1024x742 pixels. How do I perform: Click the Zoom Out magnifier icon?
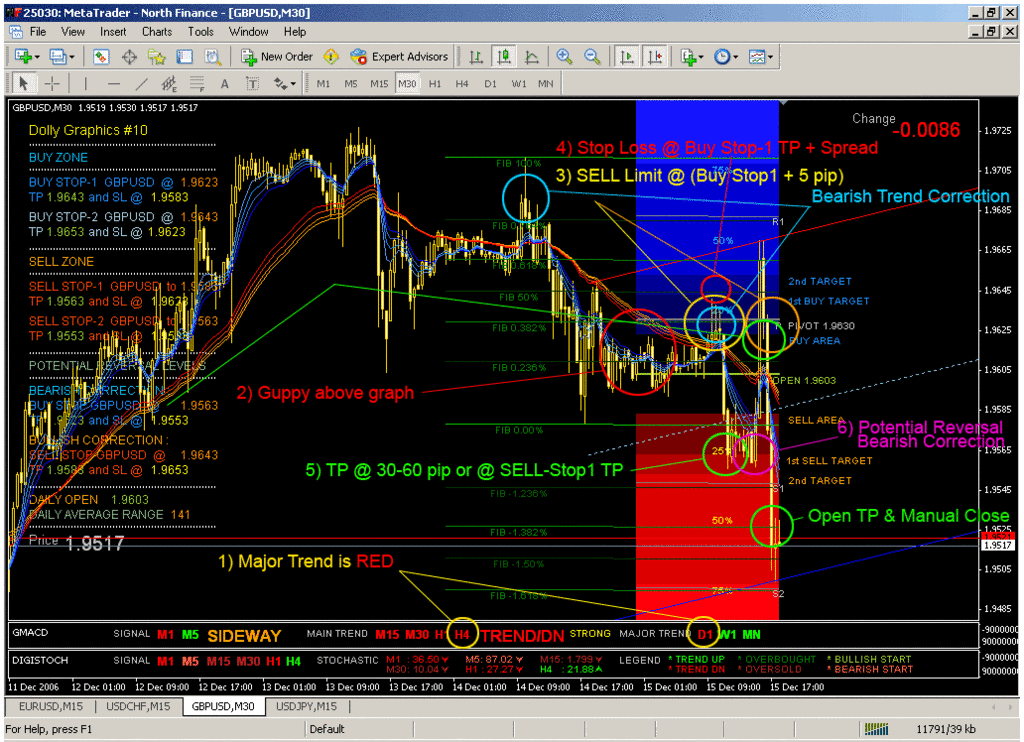[592, 57]
